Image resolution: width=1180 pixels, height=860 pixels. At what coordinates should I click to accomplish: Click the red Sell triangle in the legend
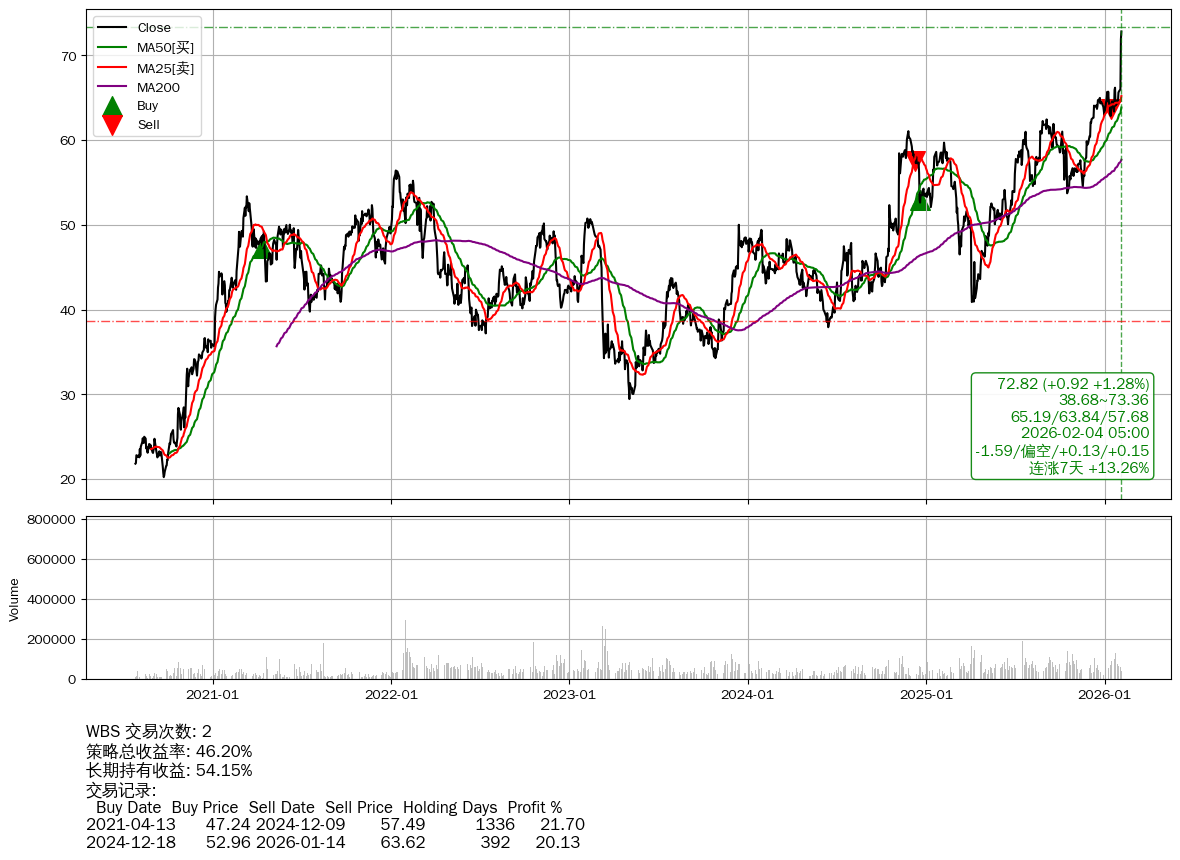[x=113, y=125]
